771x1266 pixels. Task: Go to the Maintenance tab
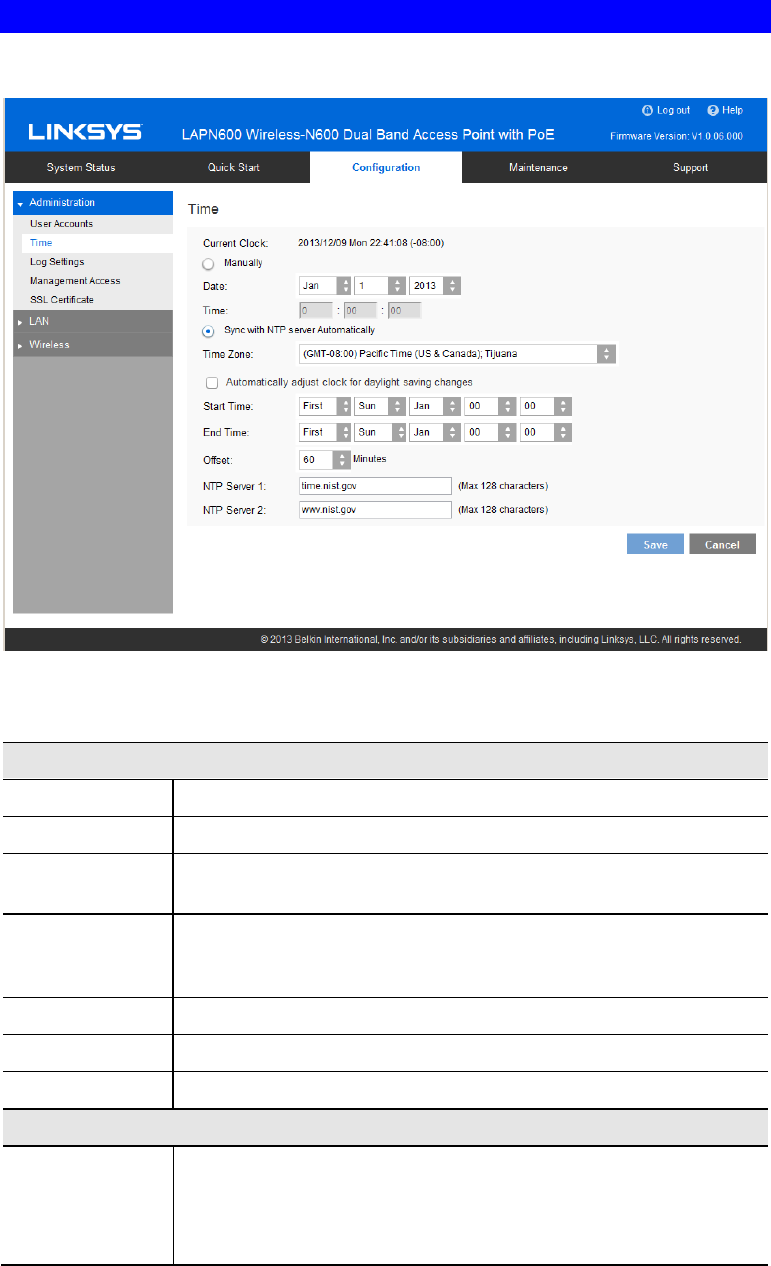point(538,167)
